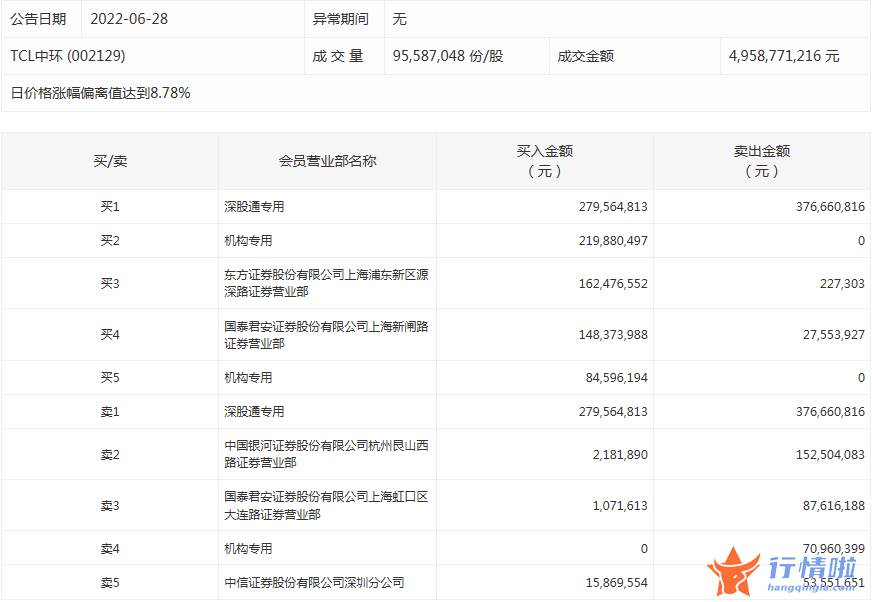Select the 卖1 row label
This screenshot has width=872, height=602.
(110, 411)
